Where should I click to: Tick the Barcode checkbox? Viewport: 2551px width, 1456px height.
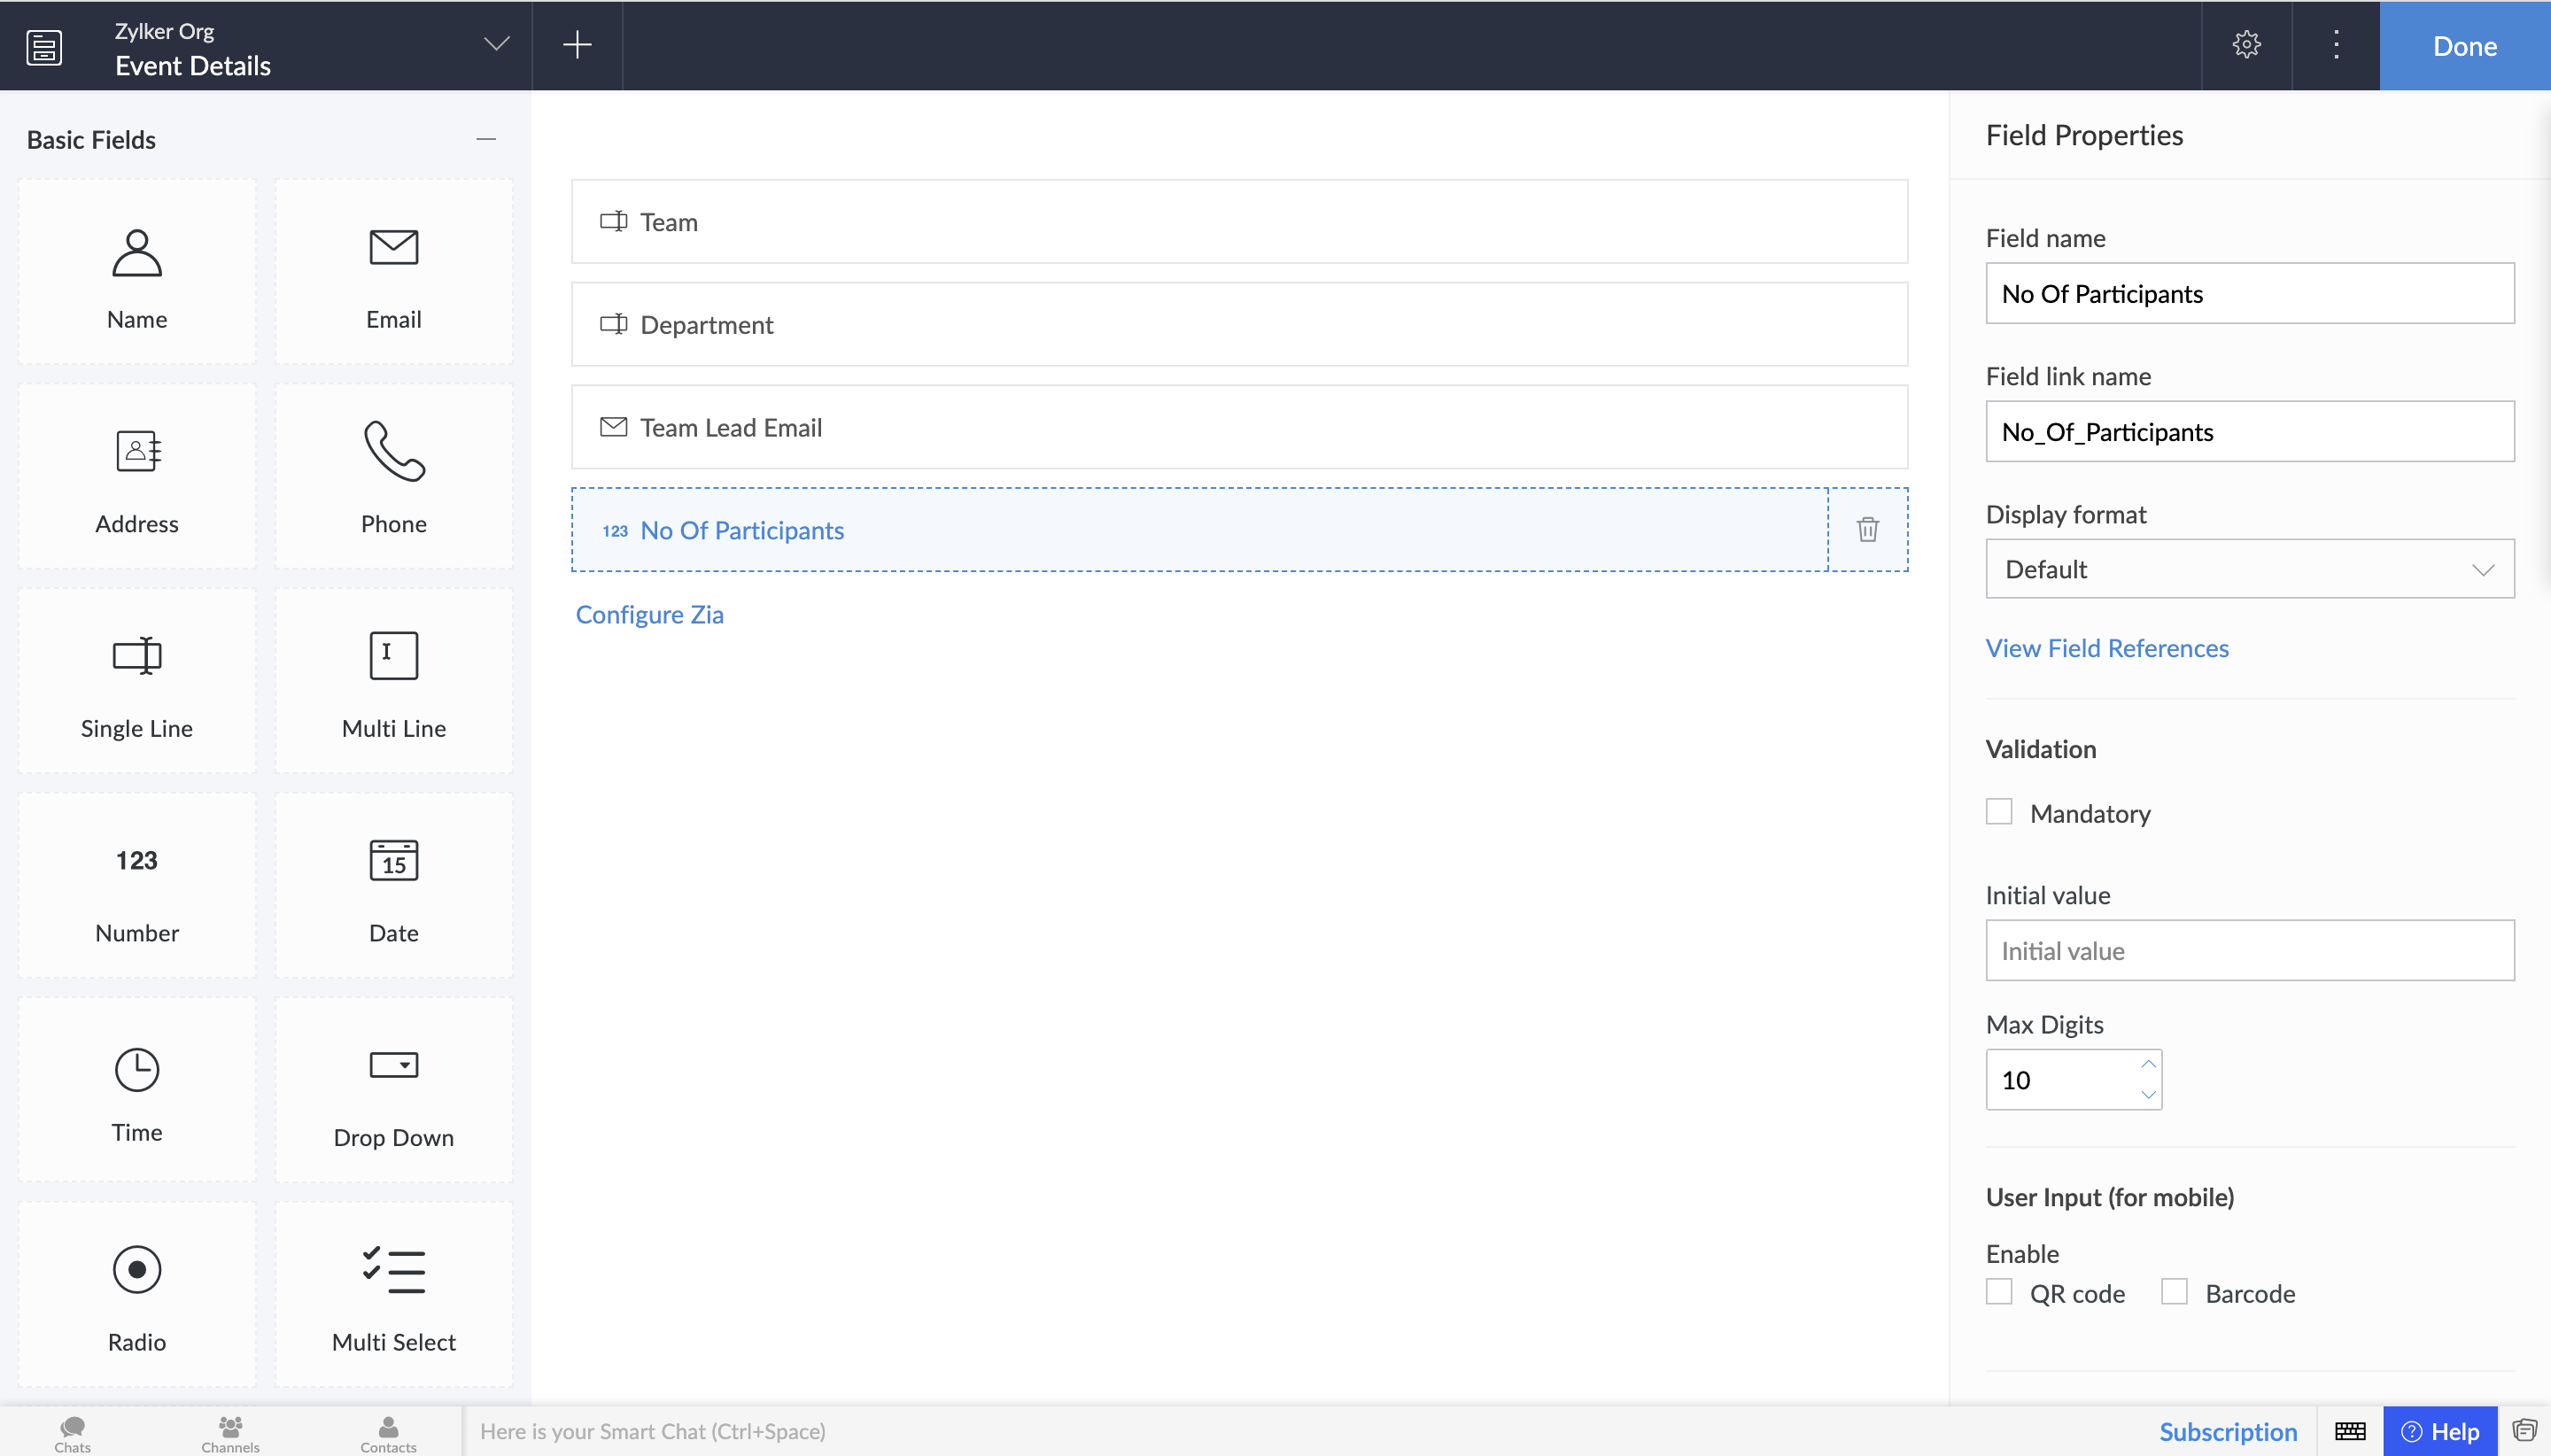[x=2174, y=1292]
